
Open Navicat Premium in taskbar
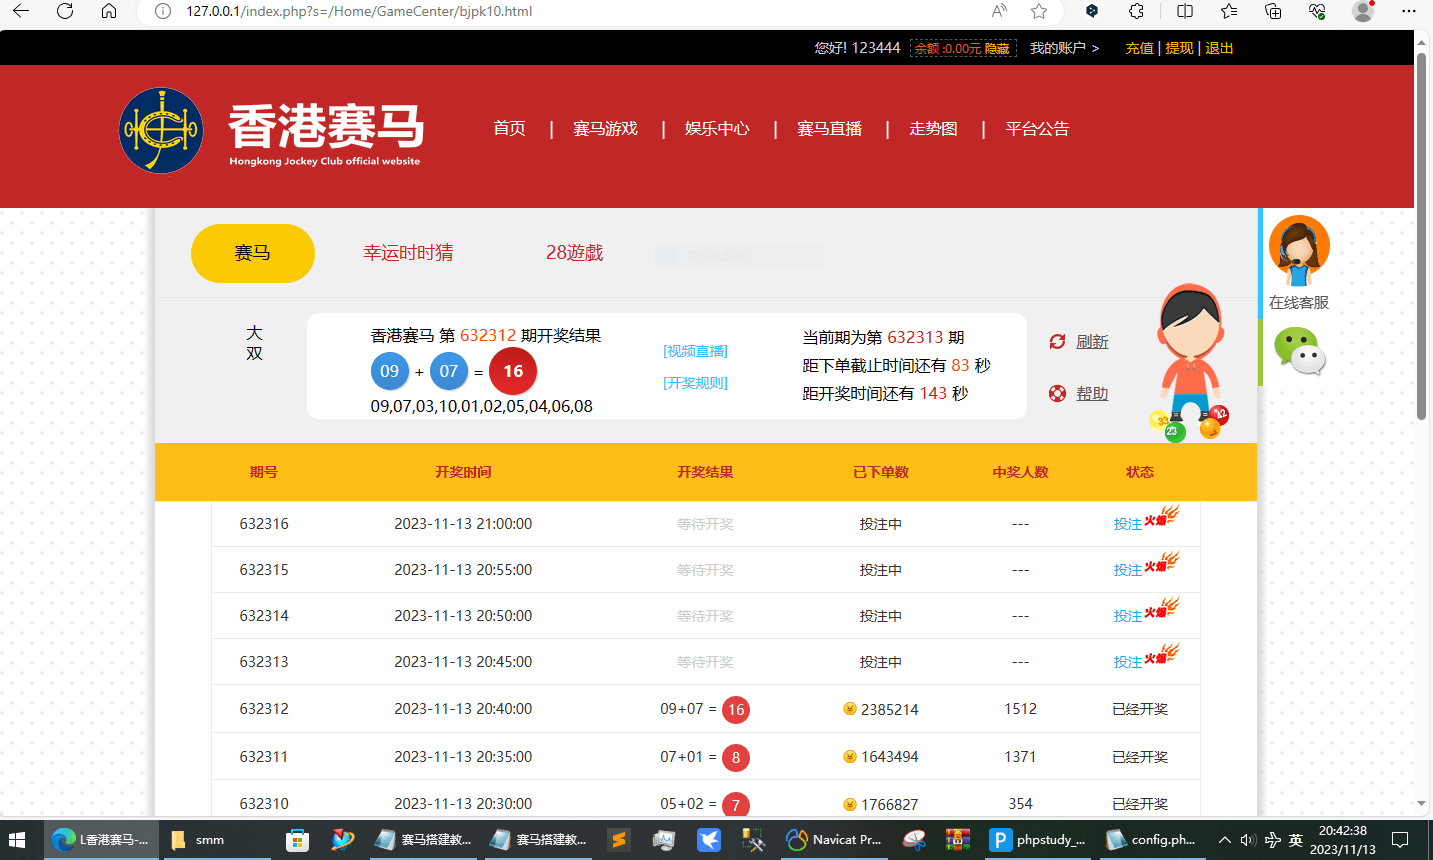coord(834,840)
